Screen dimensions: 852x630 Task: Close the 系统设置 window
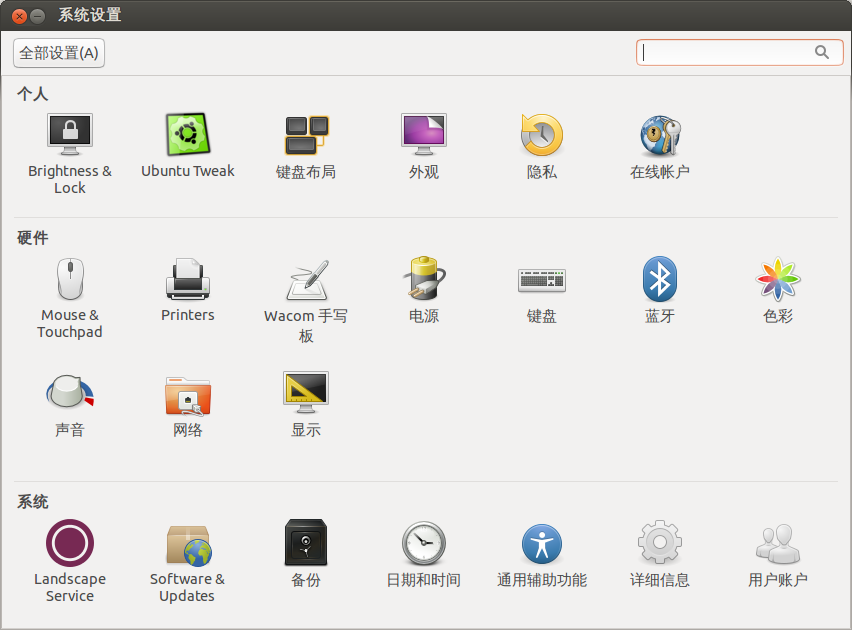(x=20, y=16)
